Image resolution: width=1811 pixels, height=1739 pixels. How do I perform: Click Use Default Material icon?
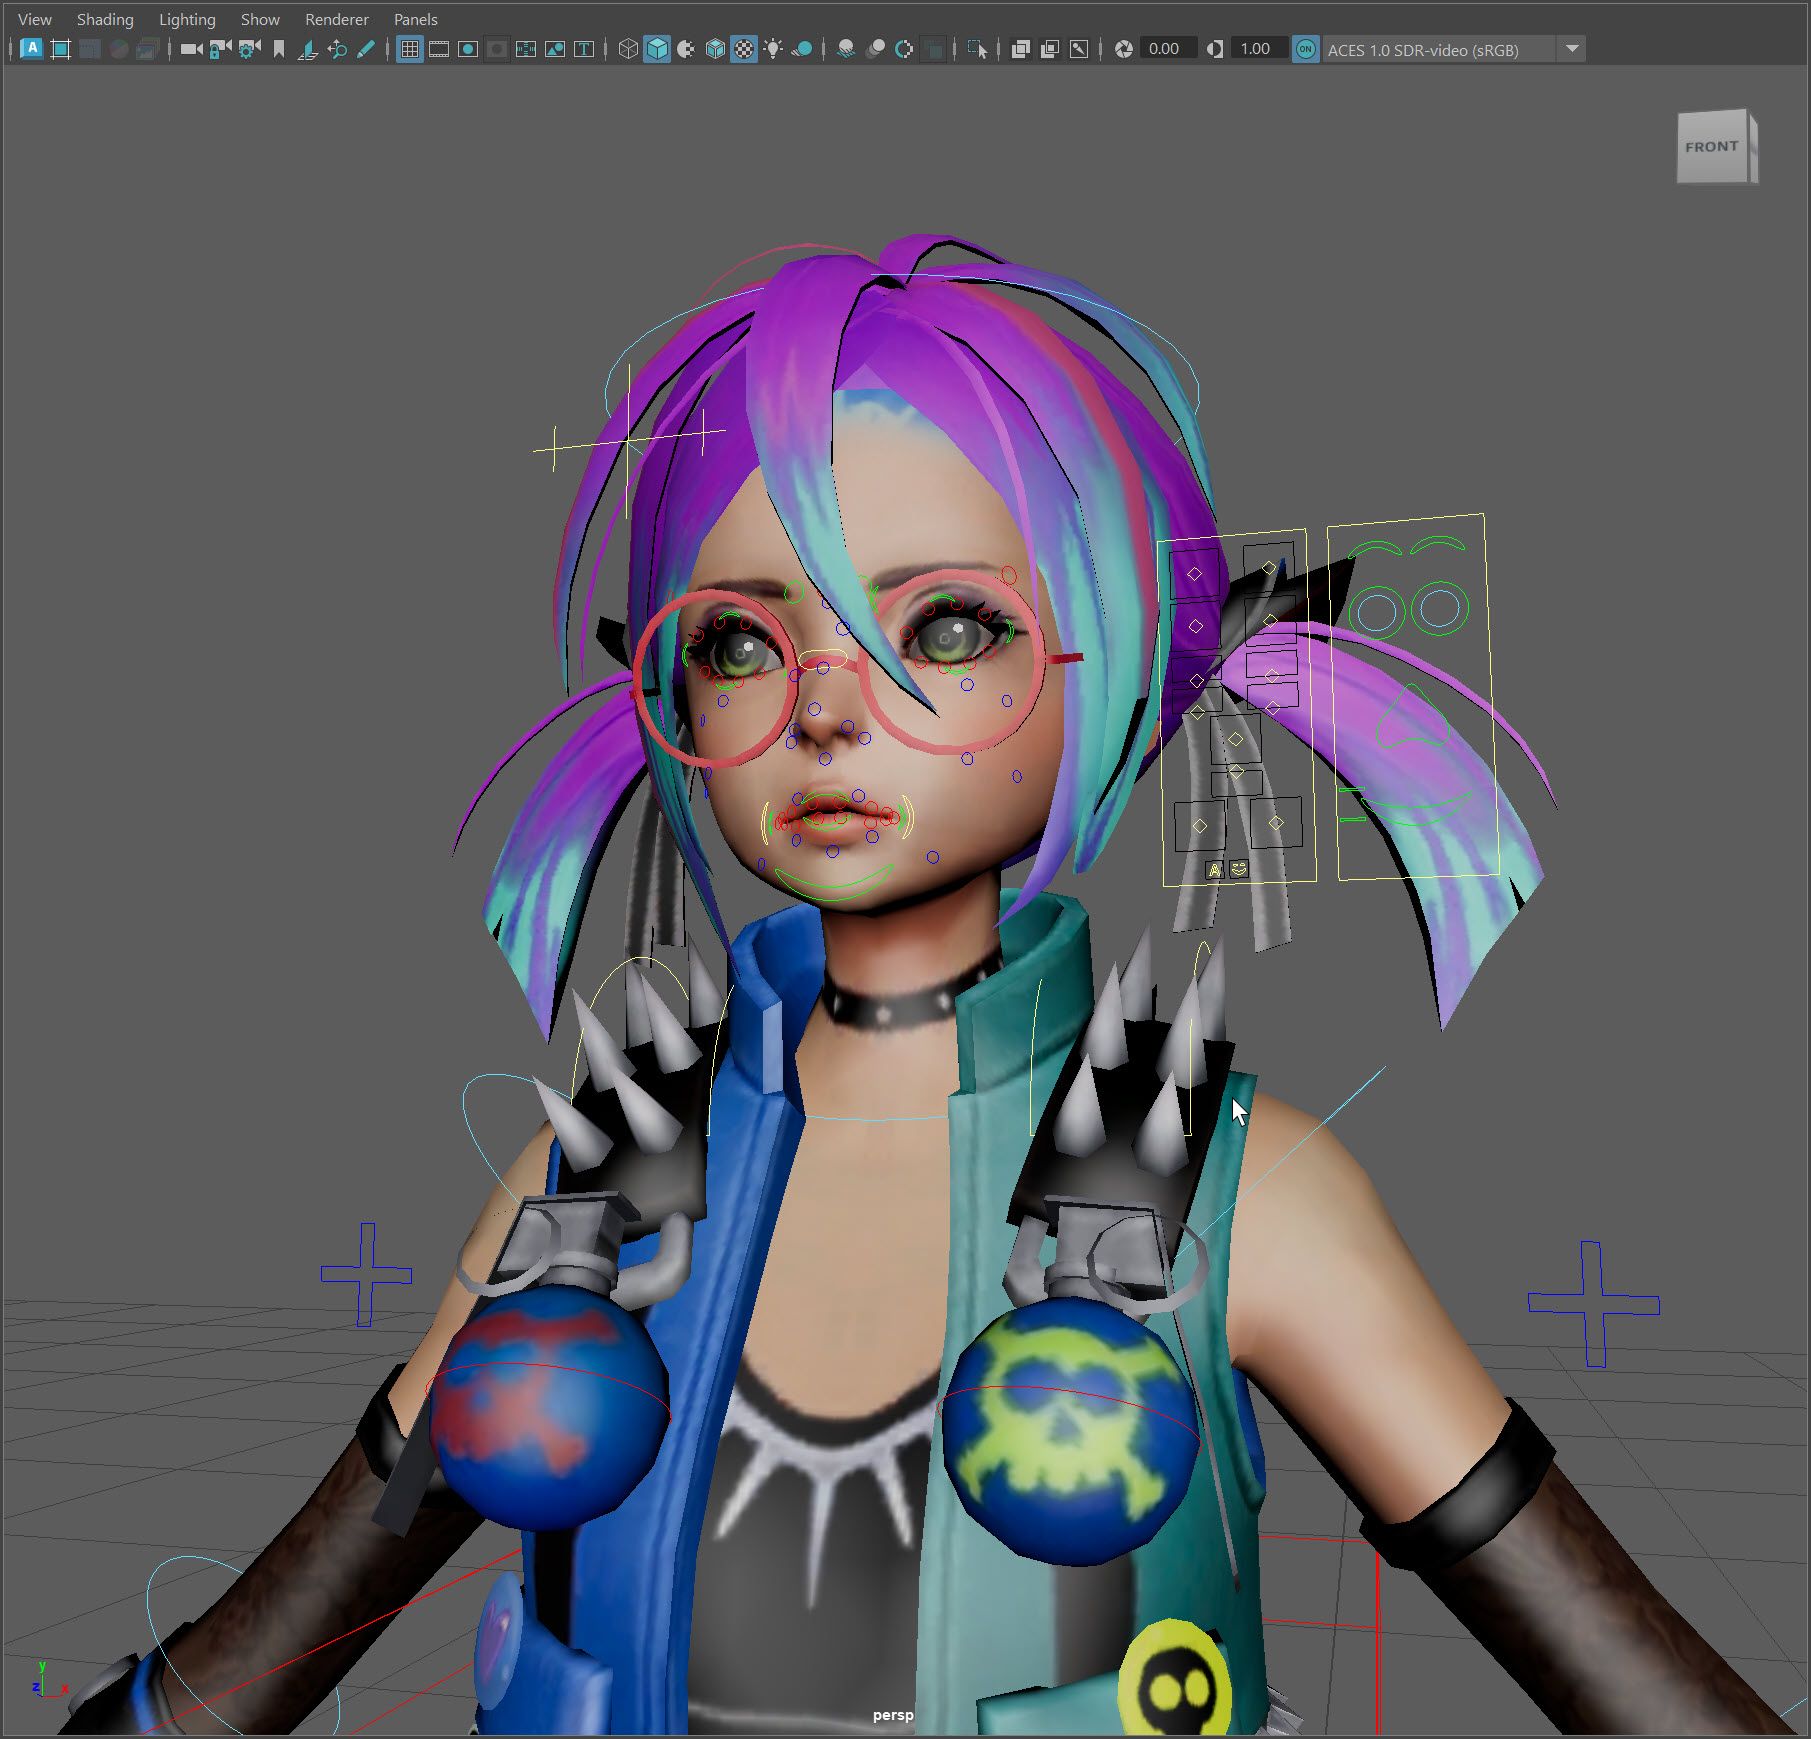686,49
